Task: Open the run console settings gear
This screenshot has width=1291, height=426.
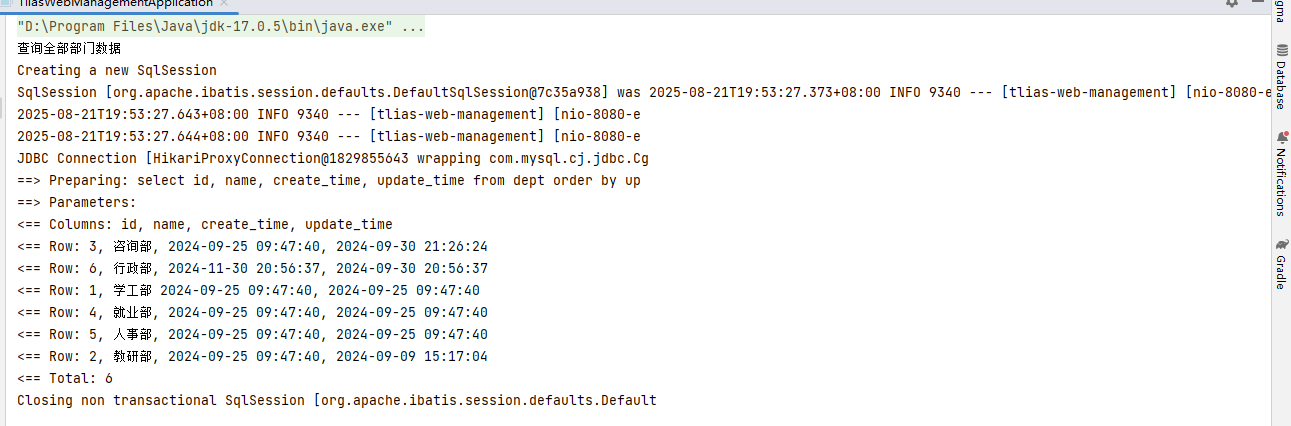Action: [1232, 4]
